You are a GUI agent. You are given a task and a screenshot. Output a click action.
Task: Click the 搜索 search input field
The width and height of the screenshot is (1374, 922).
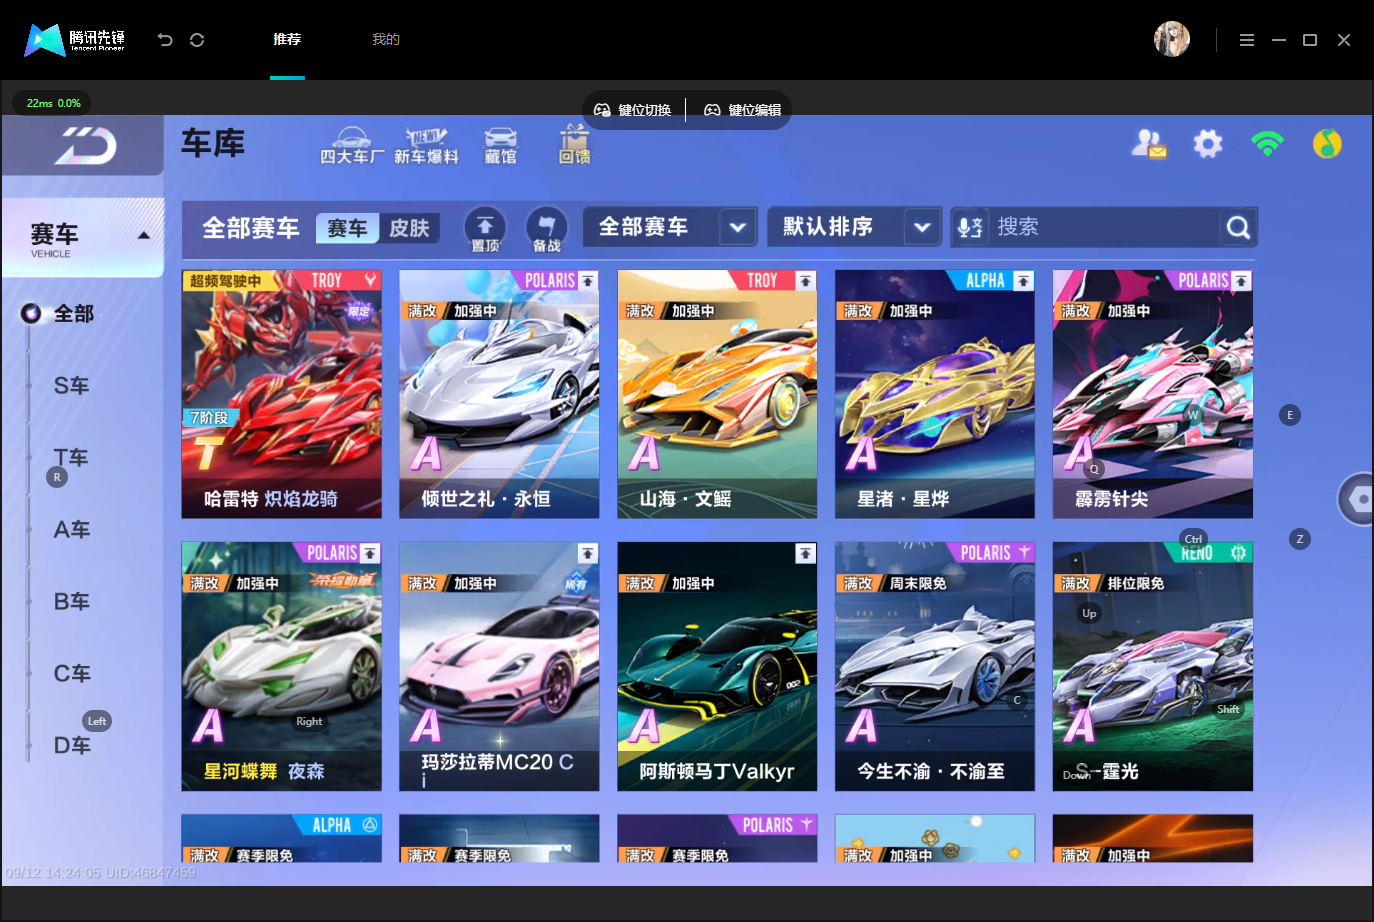(x=1105, y=227)
